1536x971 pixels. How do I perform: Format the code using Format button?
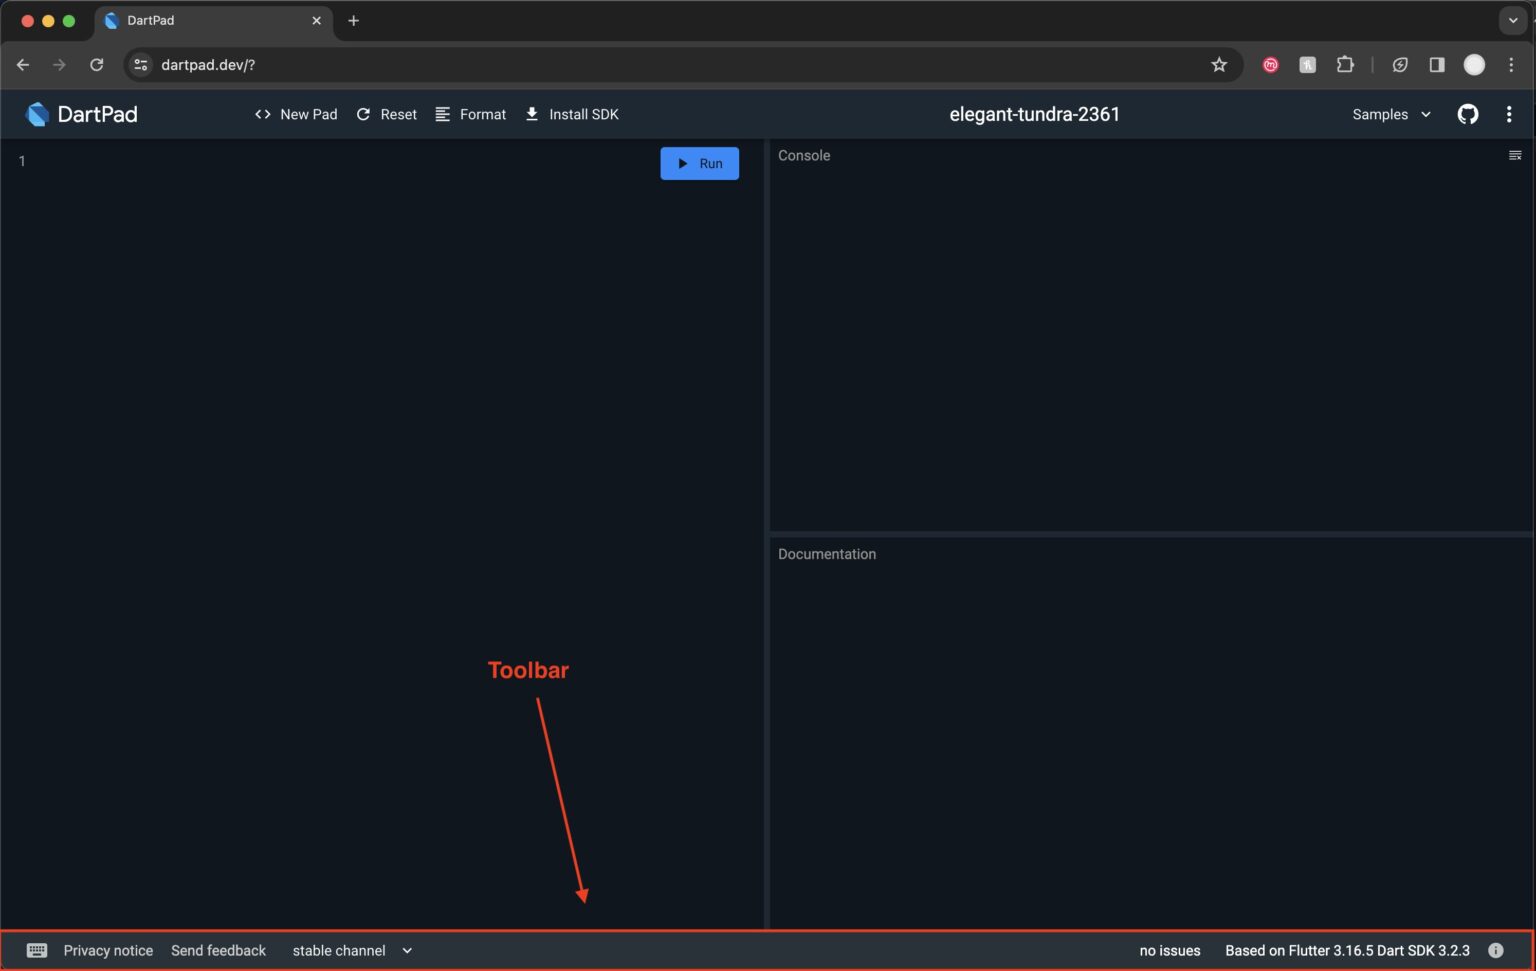pos(471,114)
